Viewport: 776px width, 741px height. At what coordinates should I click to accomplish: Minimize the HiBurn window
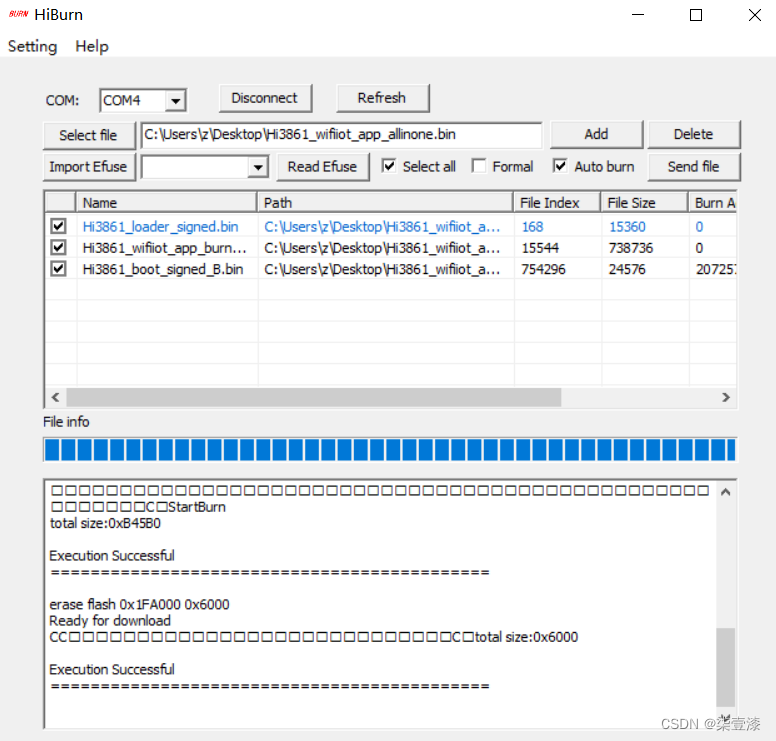point(638,15)
